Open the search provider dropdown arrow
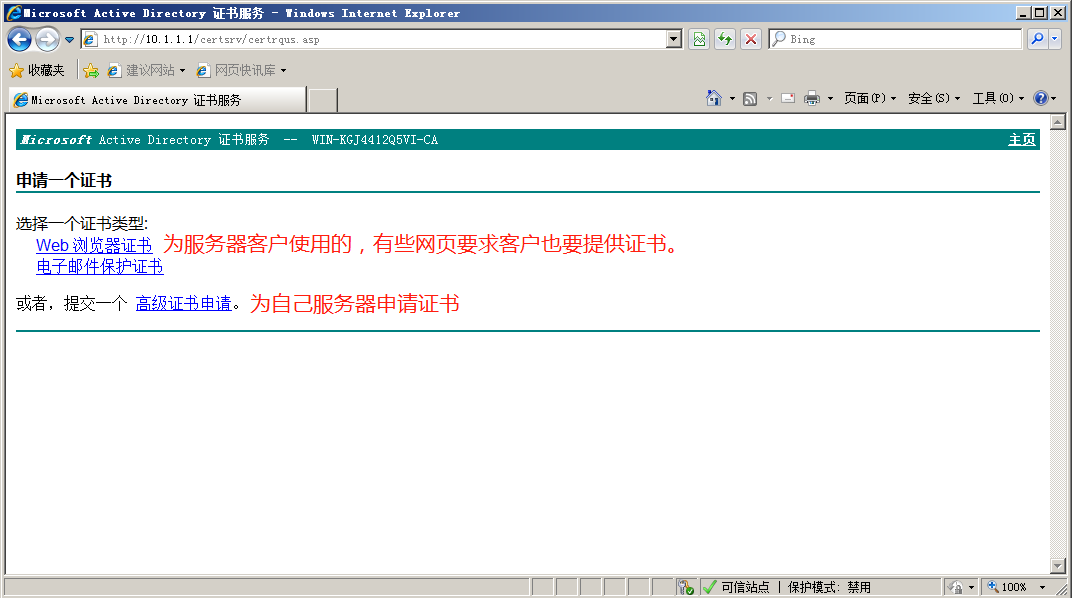 tap(1055, 40)
